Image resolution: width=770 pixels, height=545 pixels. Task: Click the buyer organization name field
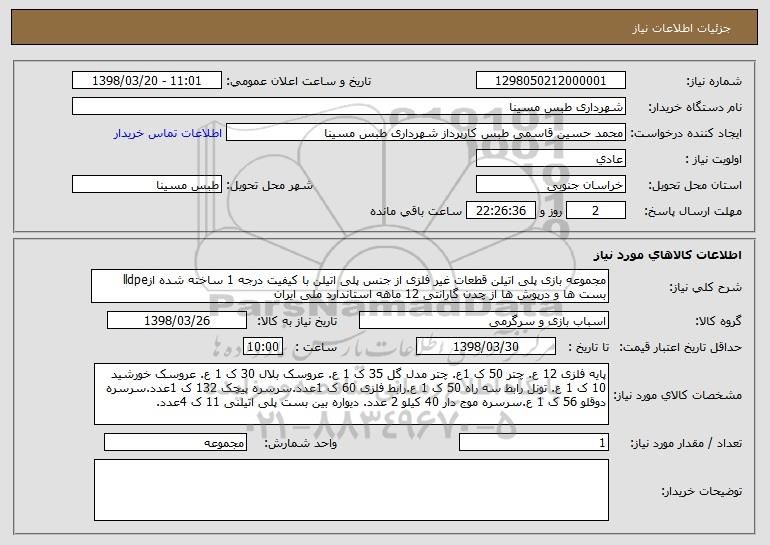click(x=349, y=107)
